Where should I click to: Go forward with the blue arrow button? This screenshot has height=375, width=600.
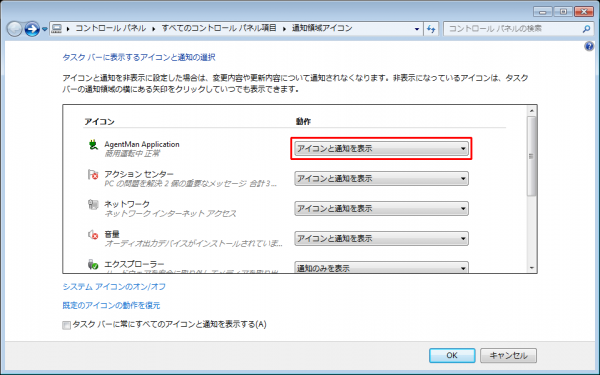[x=32, y=29]
